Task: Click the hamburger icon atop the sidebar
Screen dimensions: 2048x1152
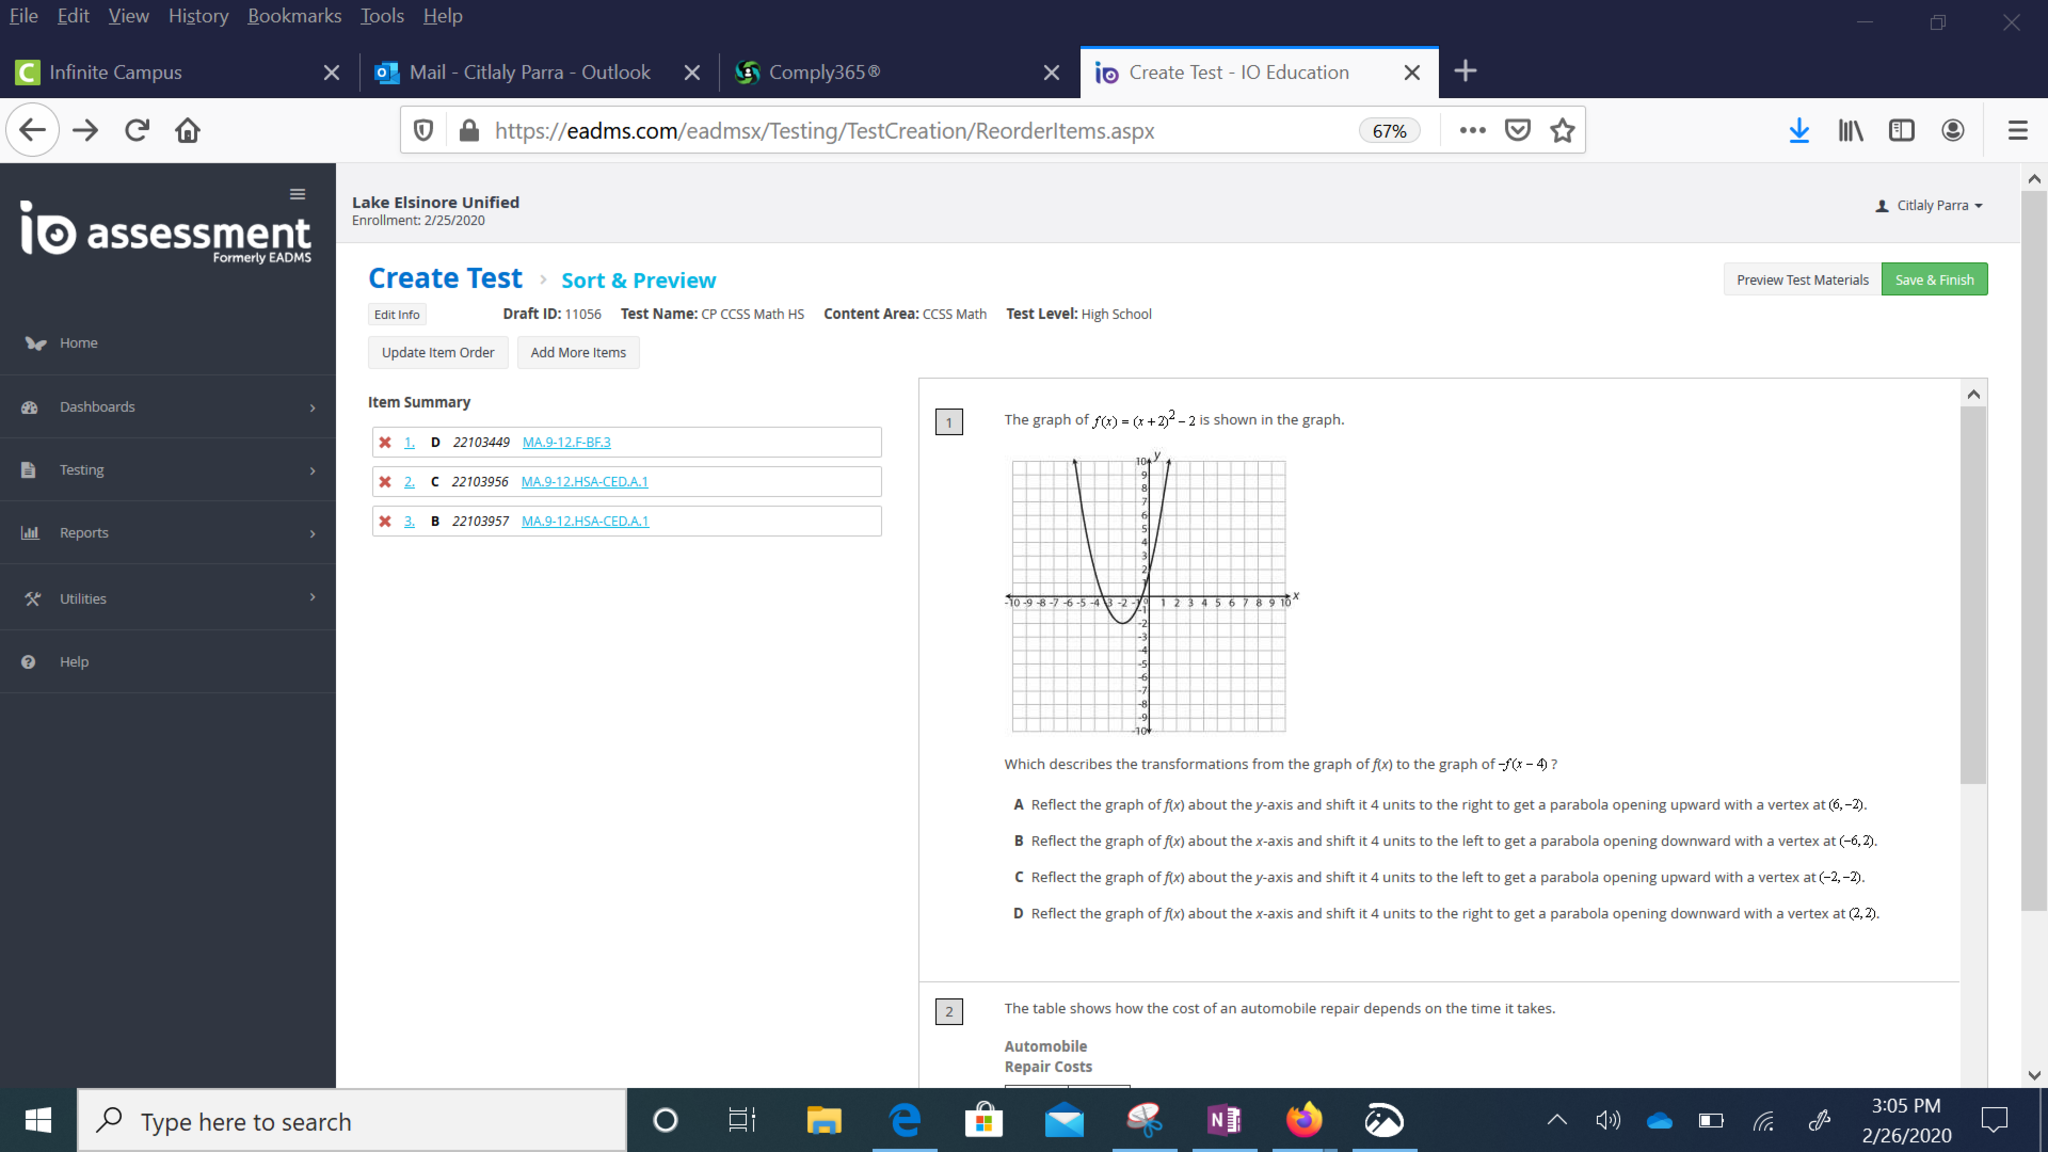Action: pos(297,194)
